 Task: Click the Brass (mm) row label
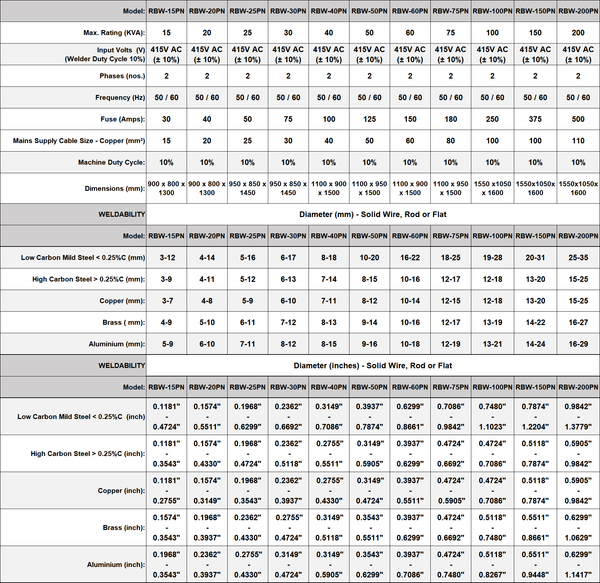point(123,321)
